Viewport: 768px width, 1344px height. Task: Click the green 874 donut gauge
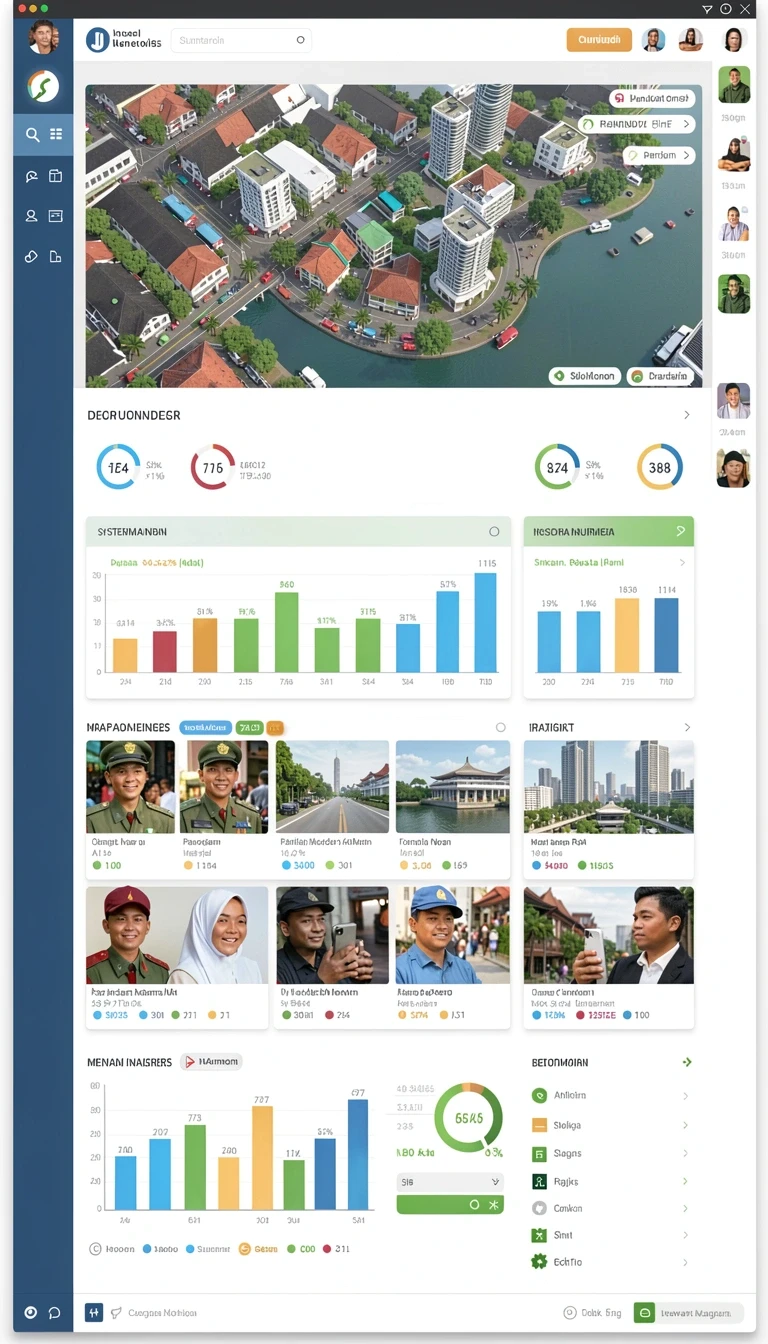pos(557,467)
